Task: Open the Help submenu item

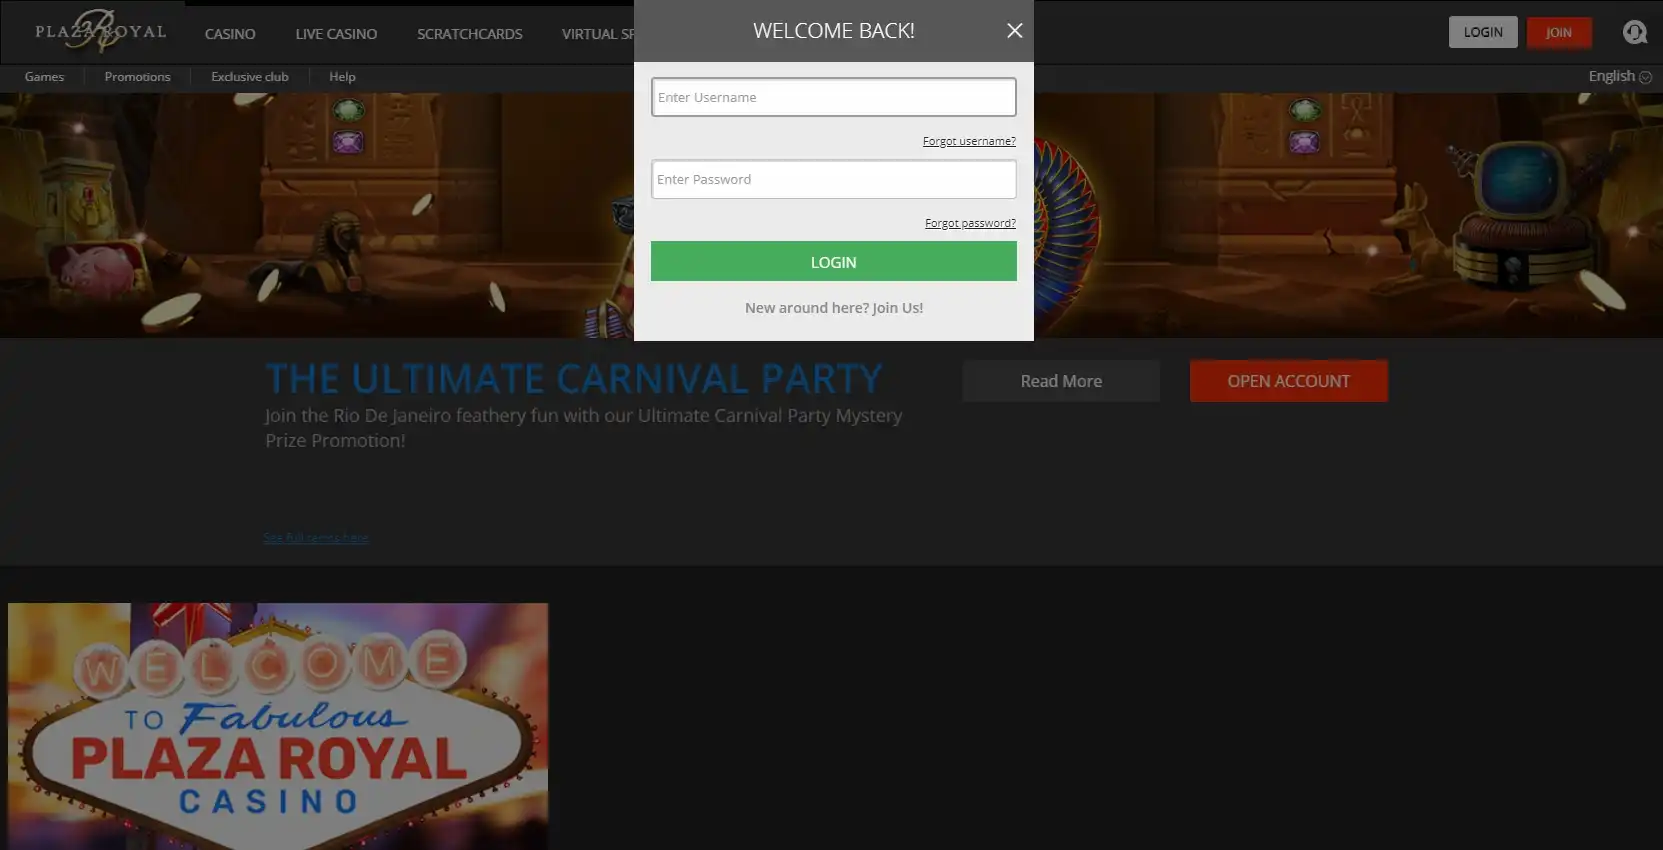Action: pos(342,77)
